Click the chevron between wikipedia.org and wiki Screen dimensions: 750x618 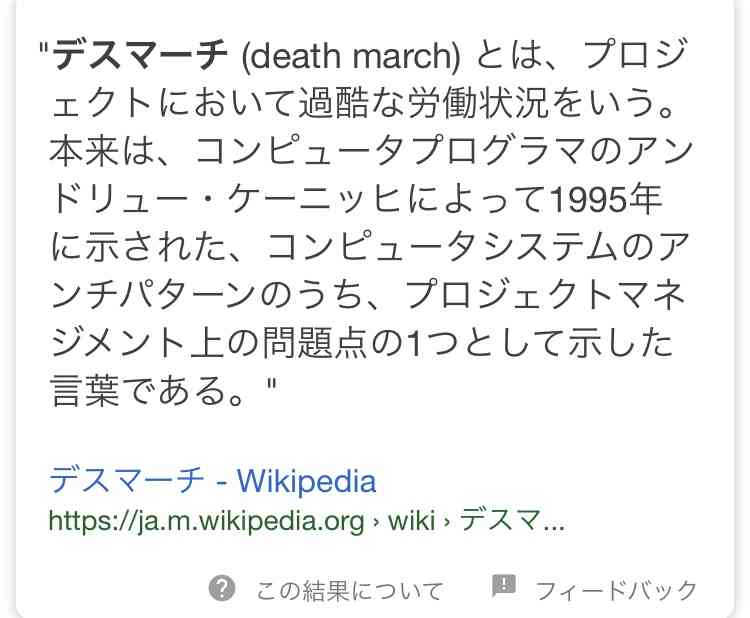click(x=376, y=521)
